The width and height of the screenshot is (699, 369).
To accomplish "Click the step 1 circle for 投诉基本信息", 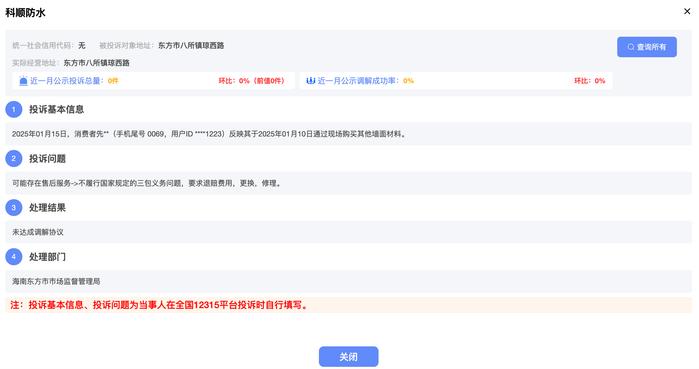I will tap(14, 109).
